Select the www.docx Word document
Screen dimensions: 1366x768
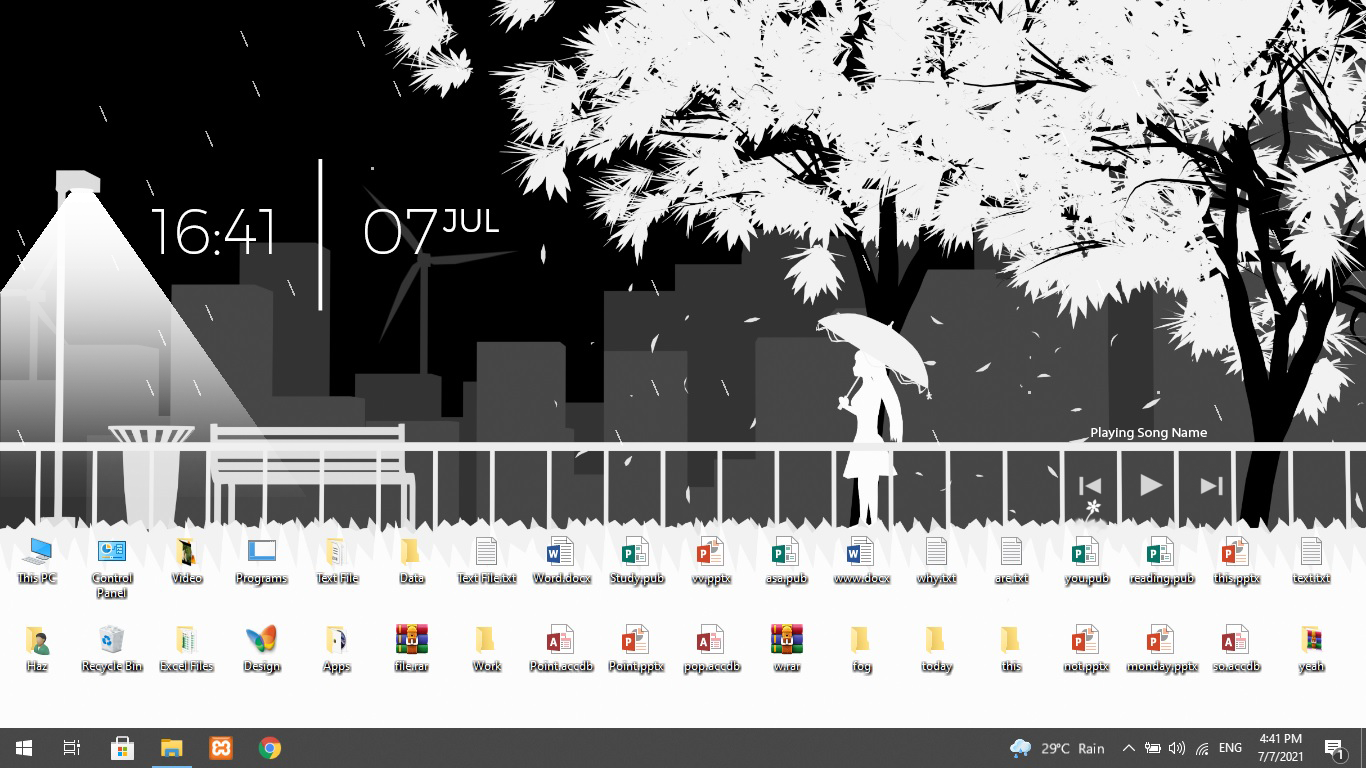[861, 560]
